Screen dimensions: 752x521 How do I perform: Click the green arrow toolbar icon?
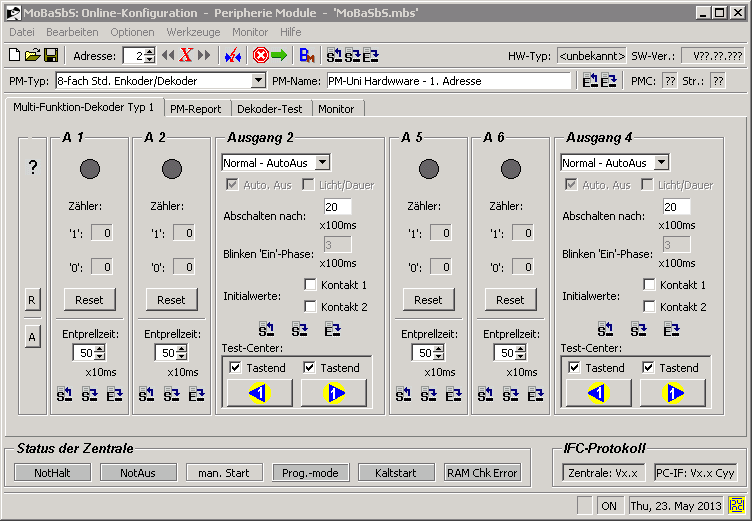279,55
